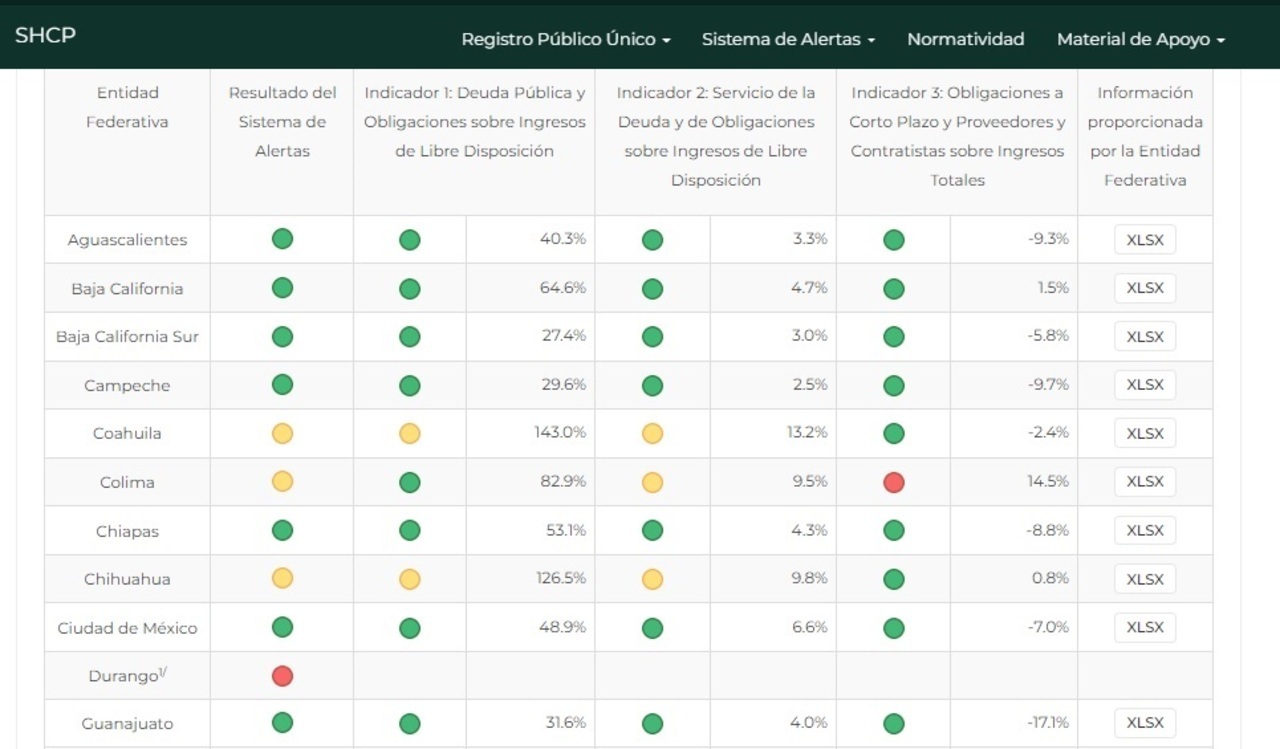Click Guanajuato's green Indicador 3 circle
The image size is (1280, 749).
[x=894, y=724]
